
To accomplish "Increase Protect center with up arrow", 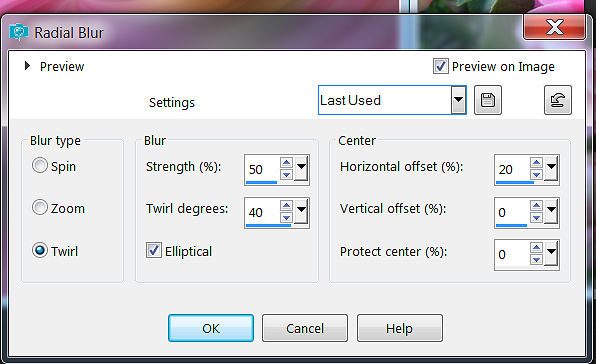I will point(536,248).
